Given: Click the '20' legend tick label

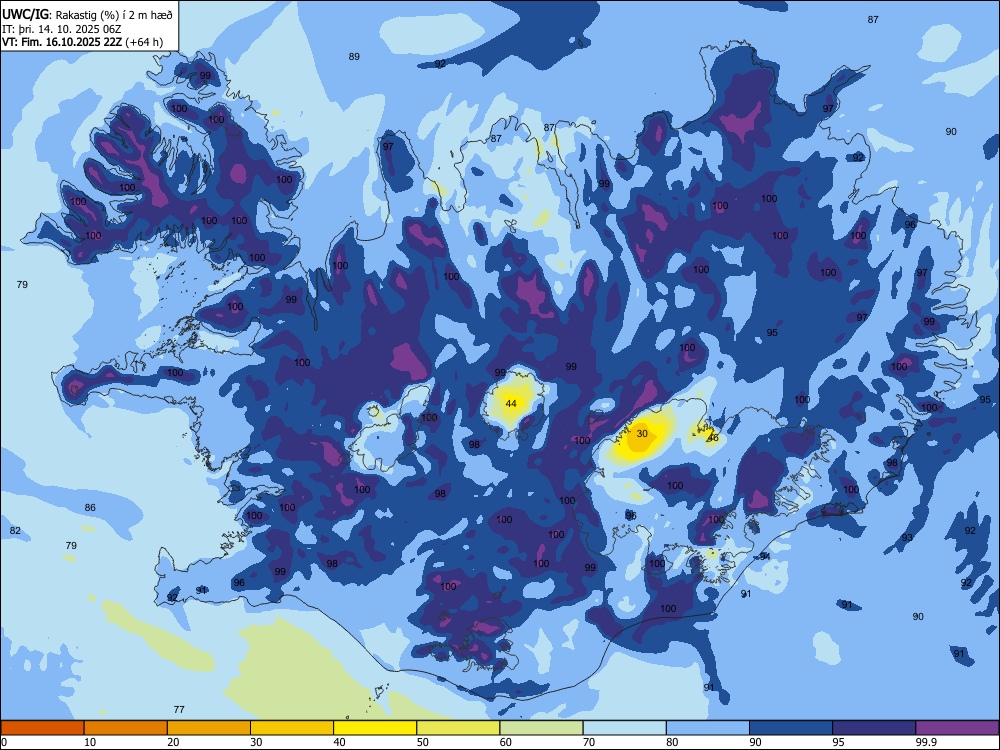Looking at the screenshot, I should (x=173, y=742).
